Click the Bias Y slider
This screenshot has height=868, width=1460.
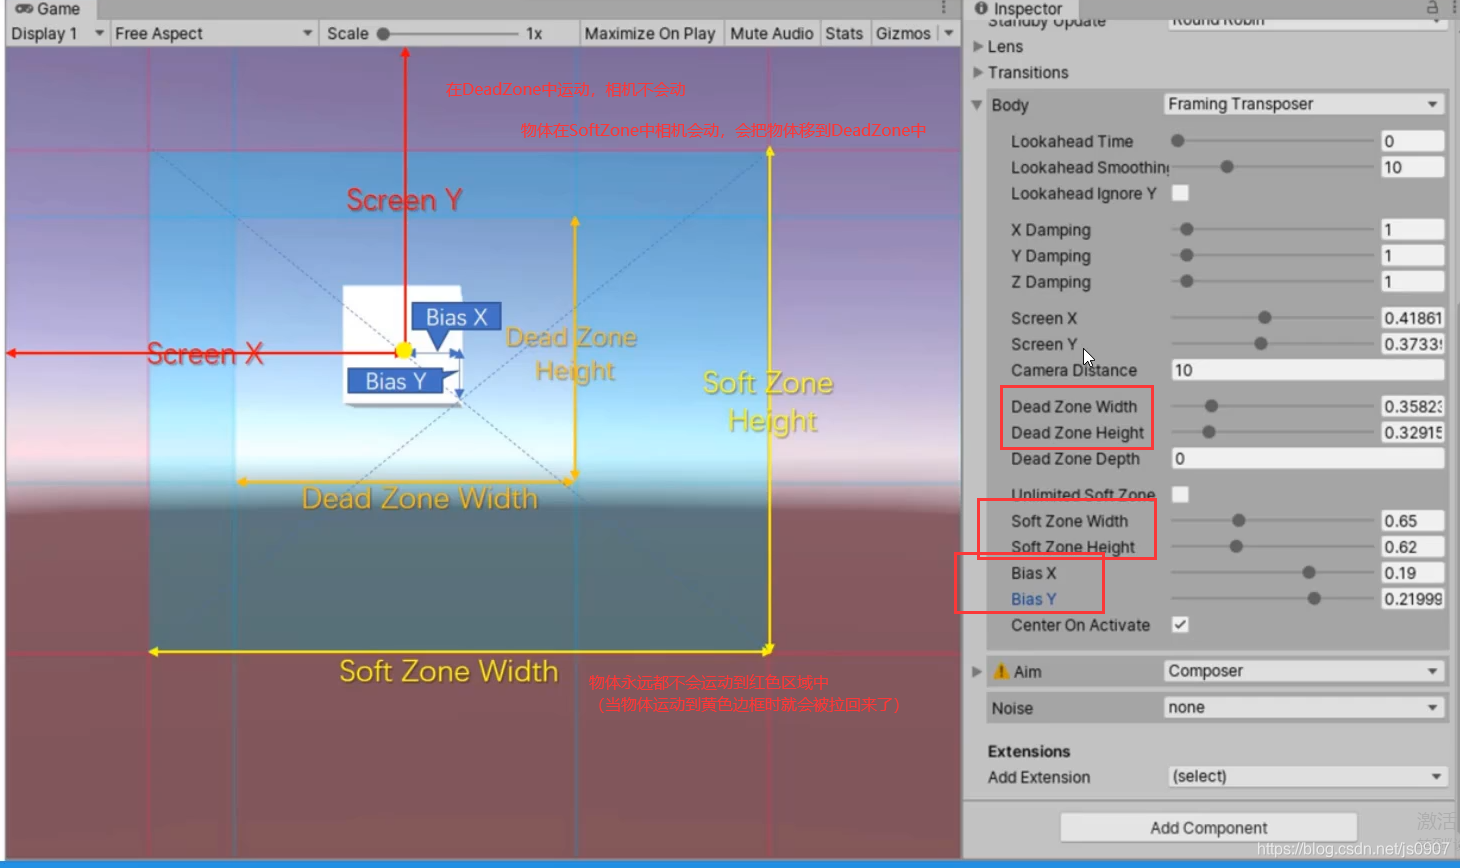tap(1274, 598)
